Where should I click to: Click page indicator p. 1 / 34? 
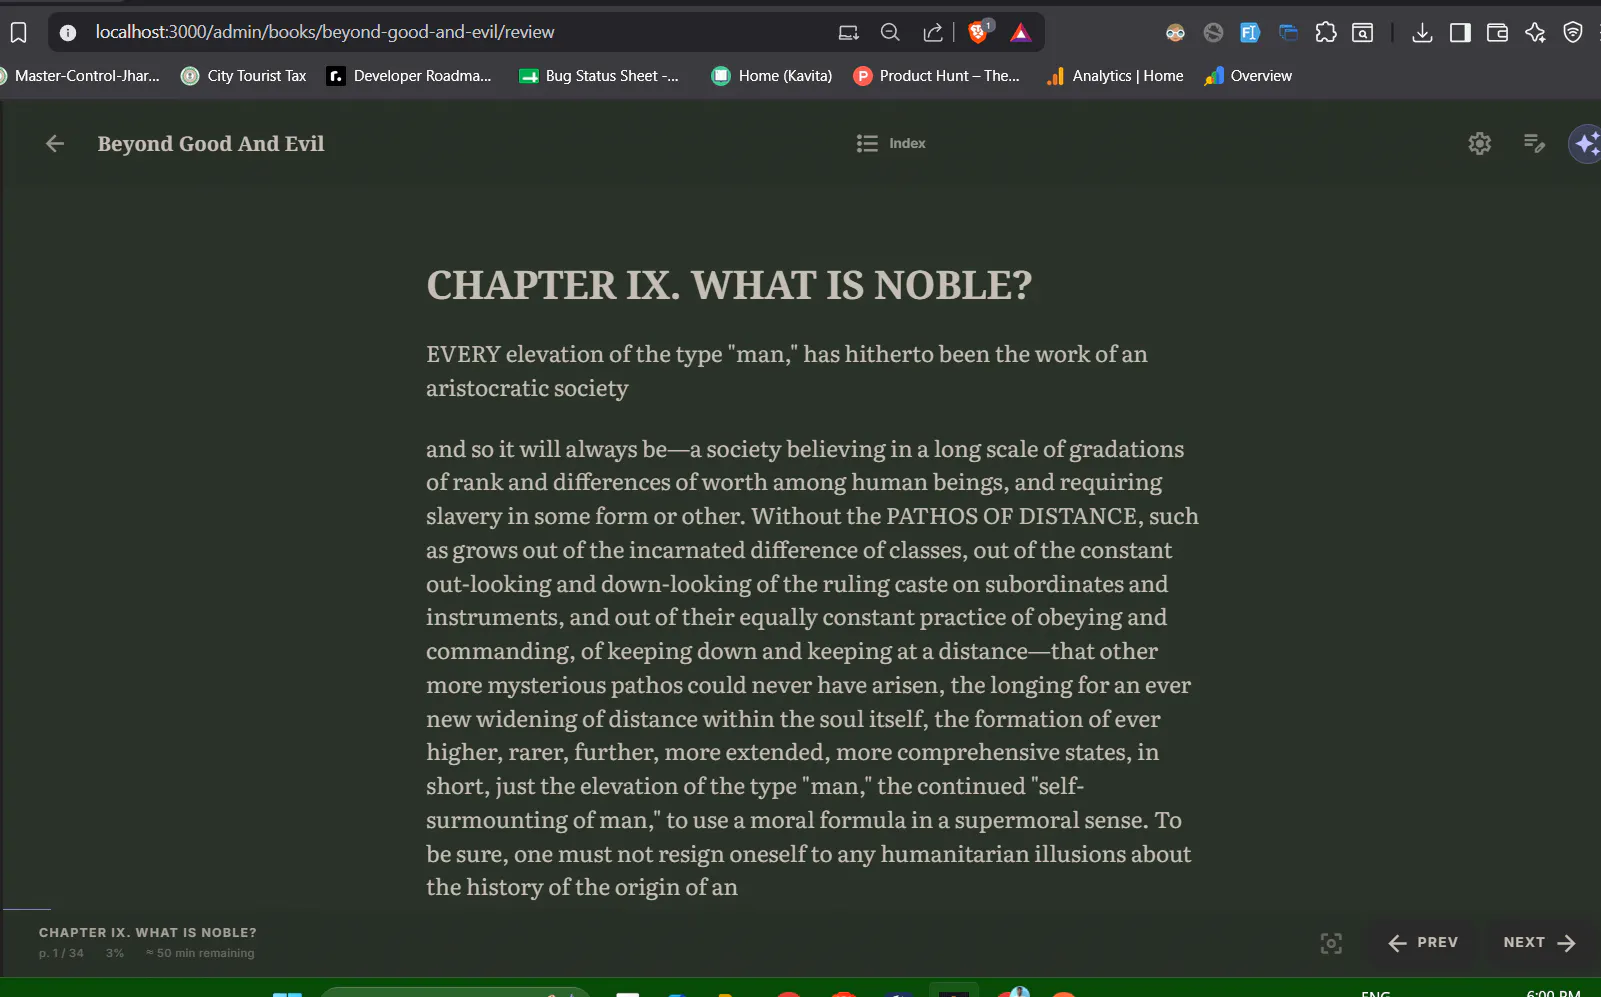[x=61, y=953]
